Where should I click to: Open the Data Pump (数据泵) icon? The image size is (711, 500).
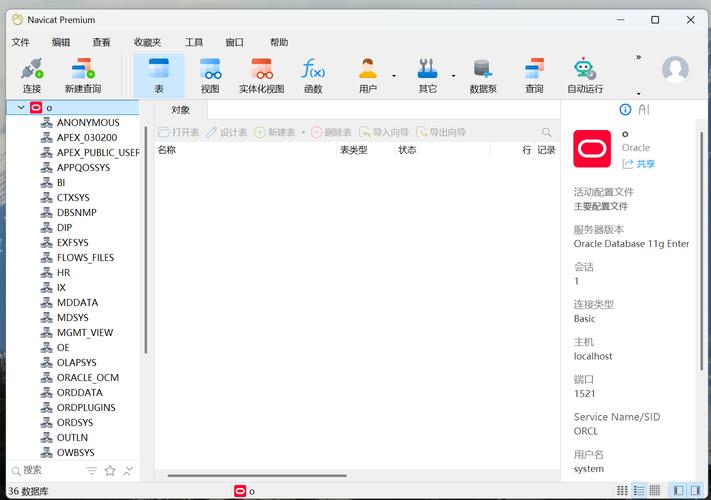click(483, 69)
